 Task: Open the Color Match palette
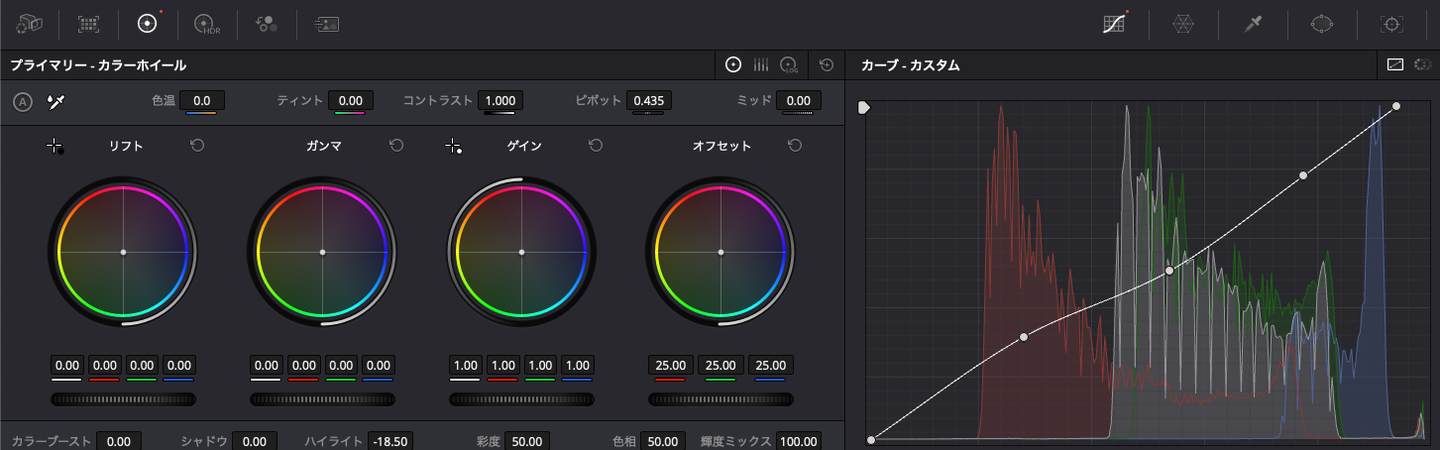[89, 24]
